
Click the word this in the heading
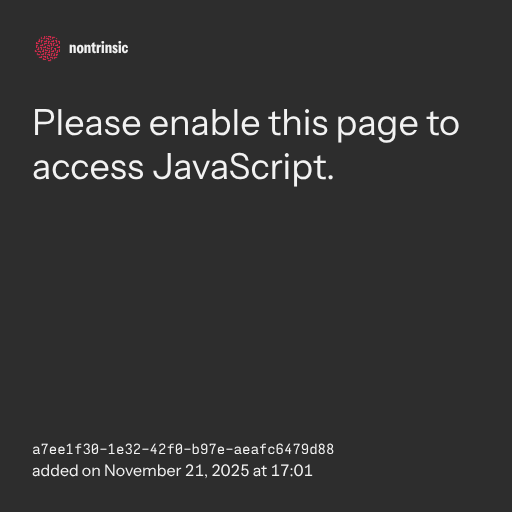(x=298, y=123)
